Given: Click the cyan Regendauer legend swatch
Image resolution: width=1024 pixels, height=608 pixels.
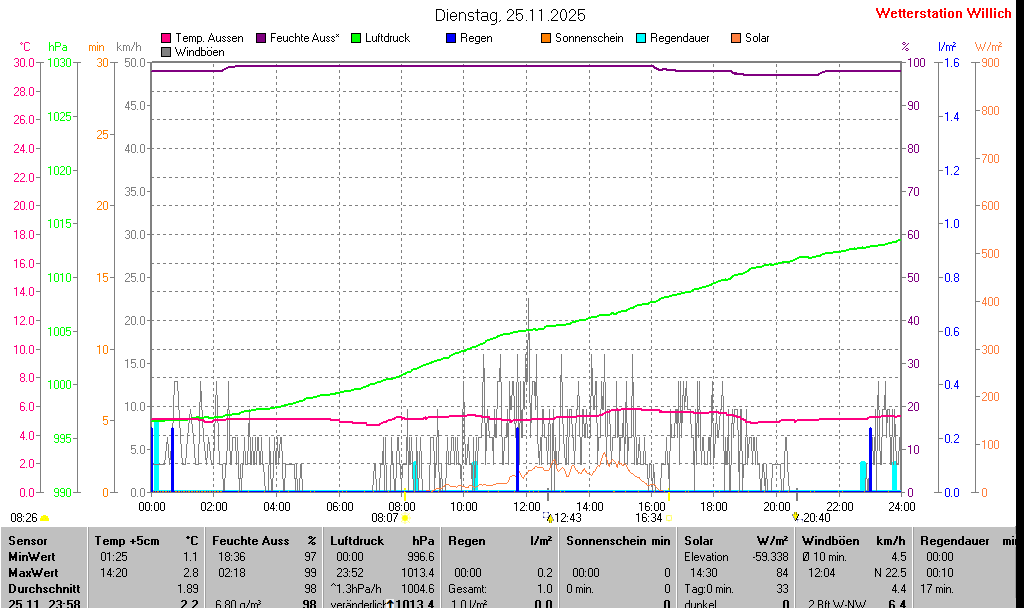Looking at the screenshot, I should [x=641, y=38].
